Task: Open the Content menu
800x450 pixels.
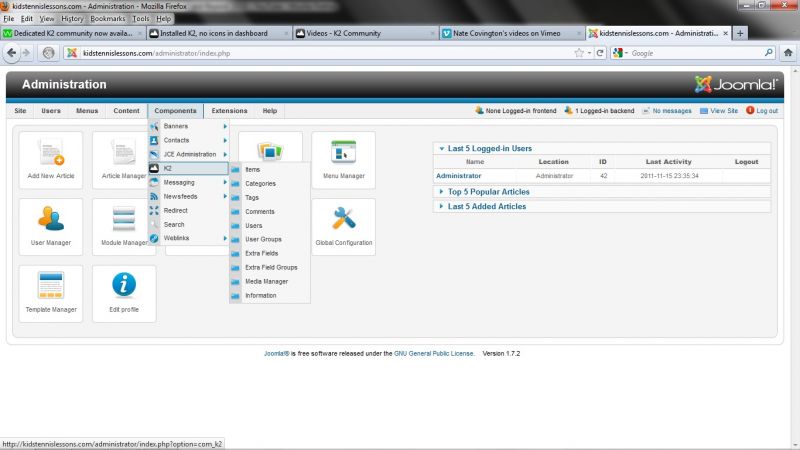Action: [127, 111]
